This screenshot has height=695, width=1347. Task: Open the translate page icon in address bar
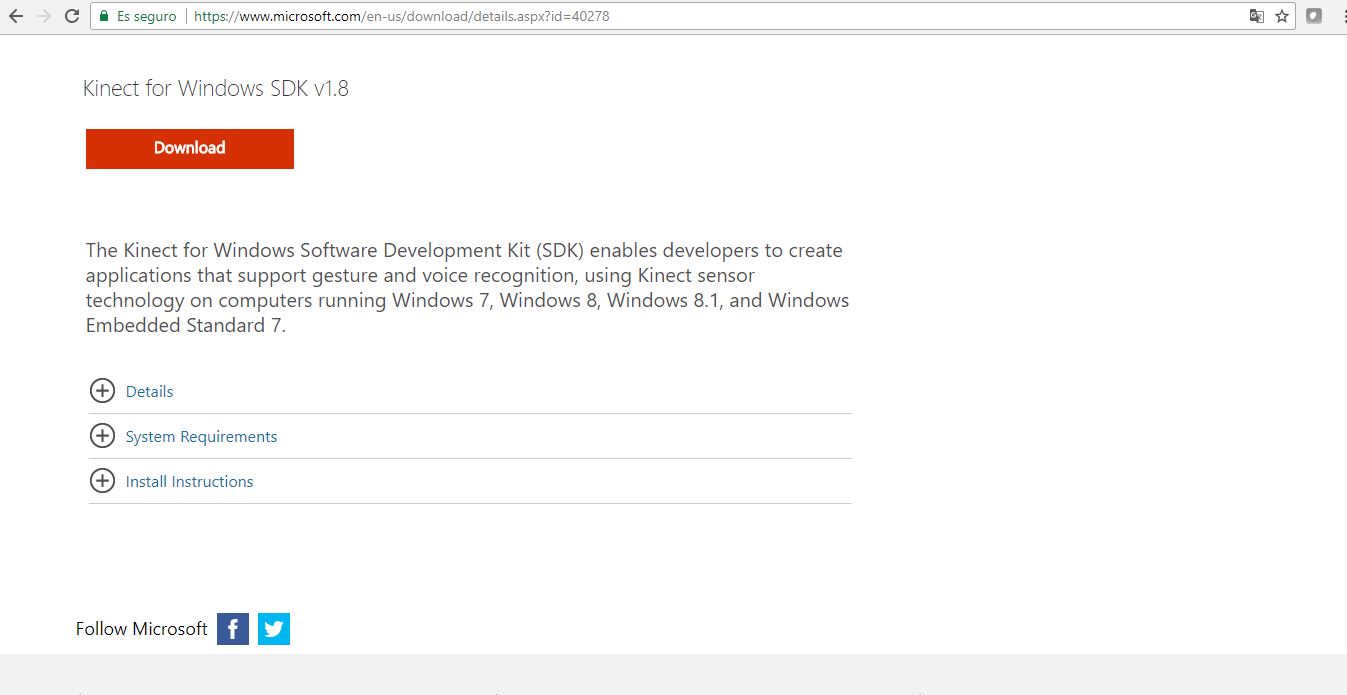pos(1256,16)
